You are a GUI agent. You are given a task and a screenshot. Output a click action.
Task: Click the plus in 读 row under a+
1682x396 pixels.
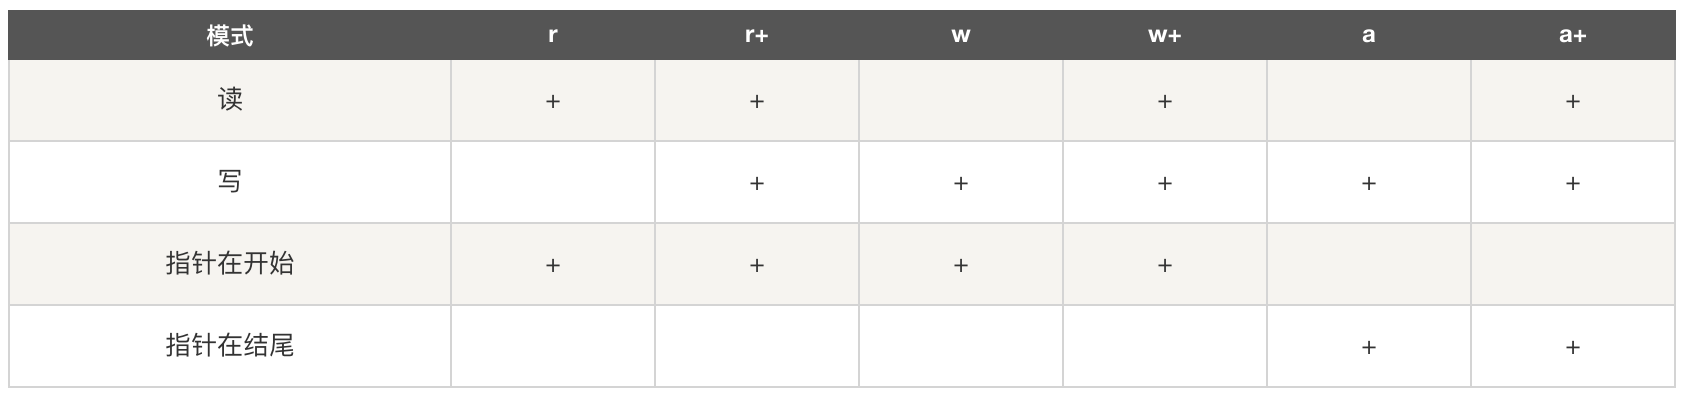pos(1573,101)
